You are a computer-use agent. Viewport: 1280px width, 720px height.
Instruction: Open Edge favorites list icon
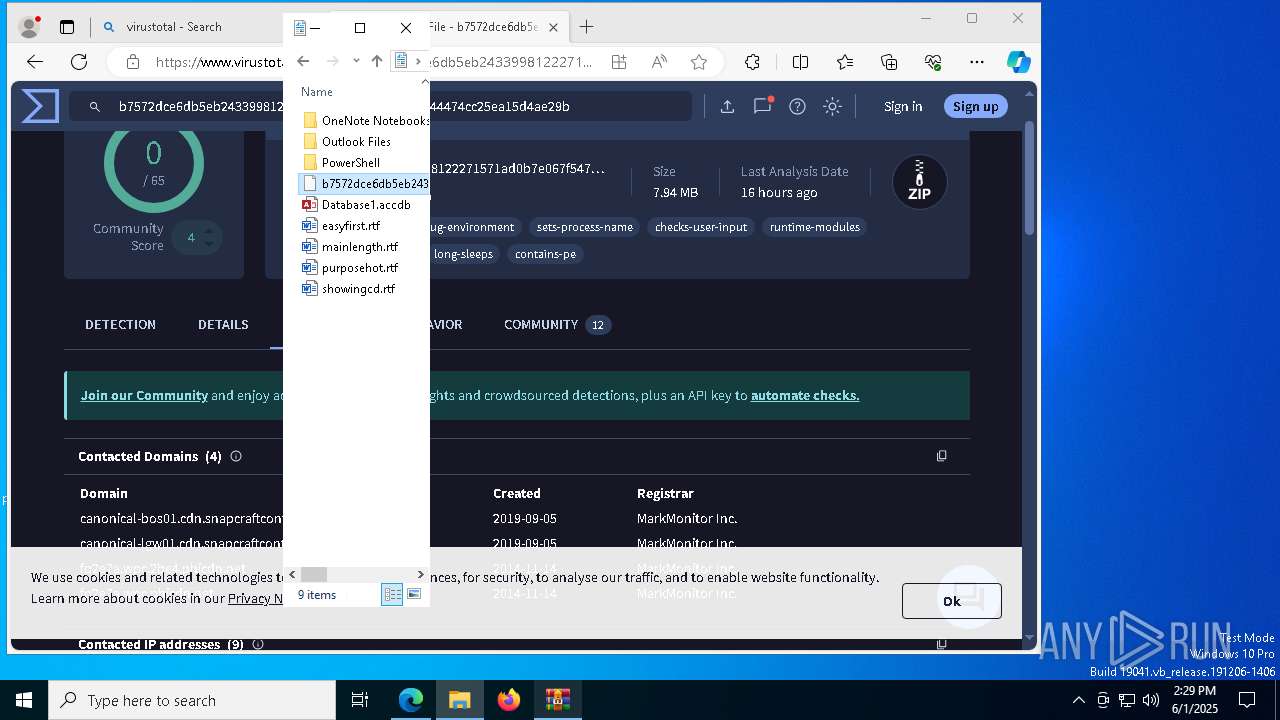pyautogui.click(x=845, y=62)
